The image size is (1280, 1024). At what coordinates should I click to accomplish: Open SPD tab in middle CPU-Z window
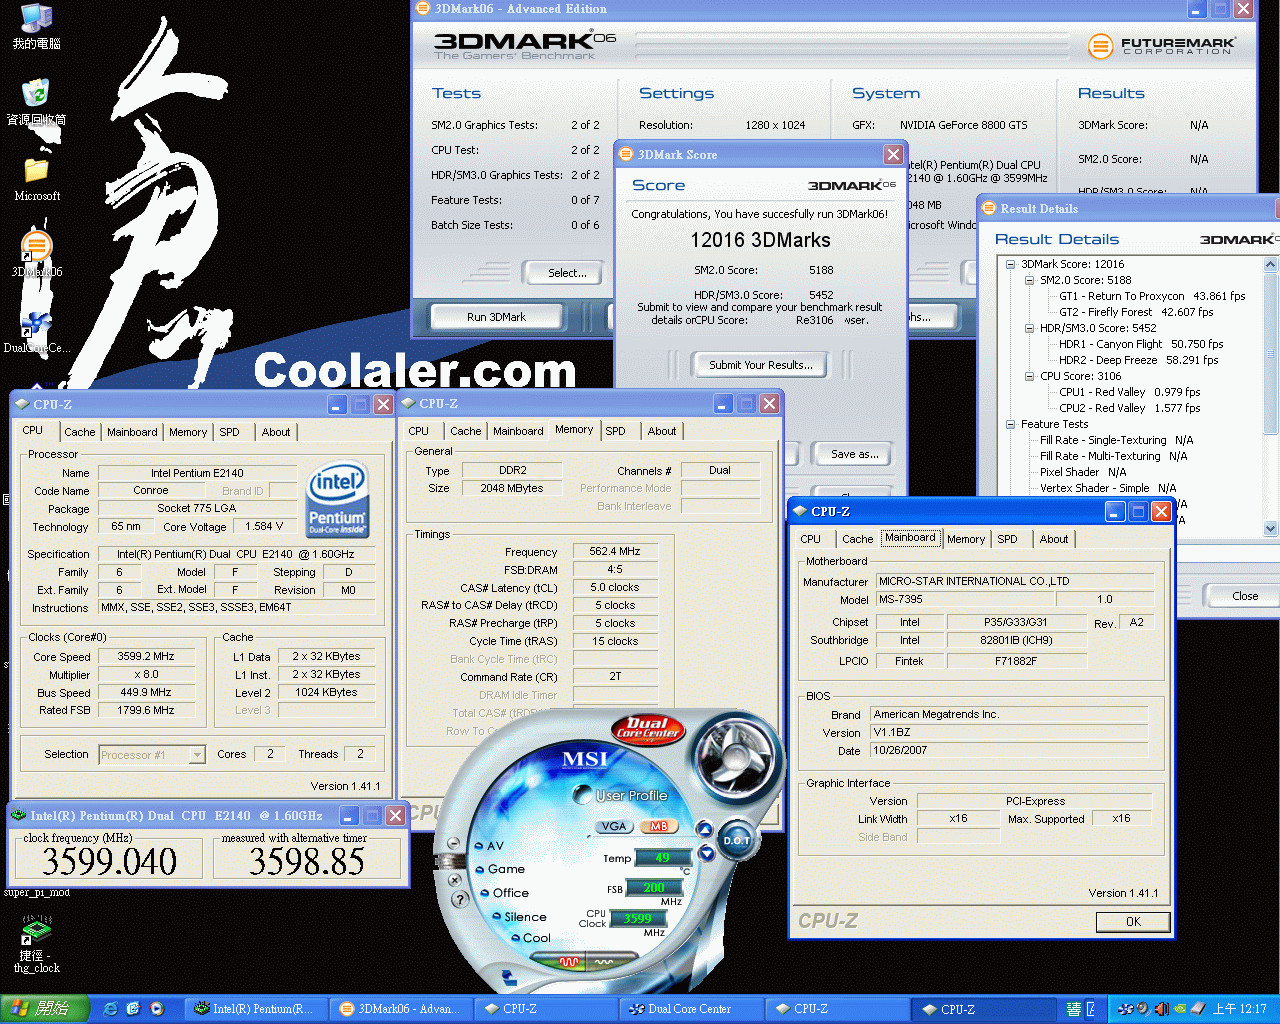[x=616, y=431]
